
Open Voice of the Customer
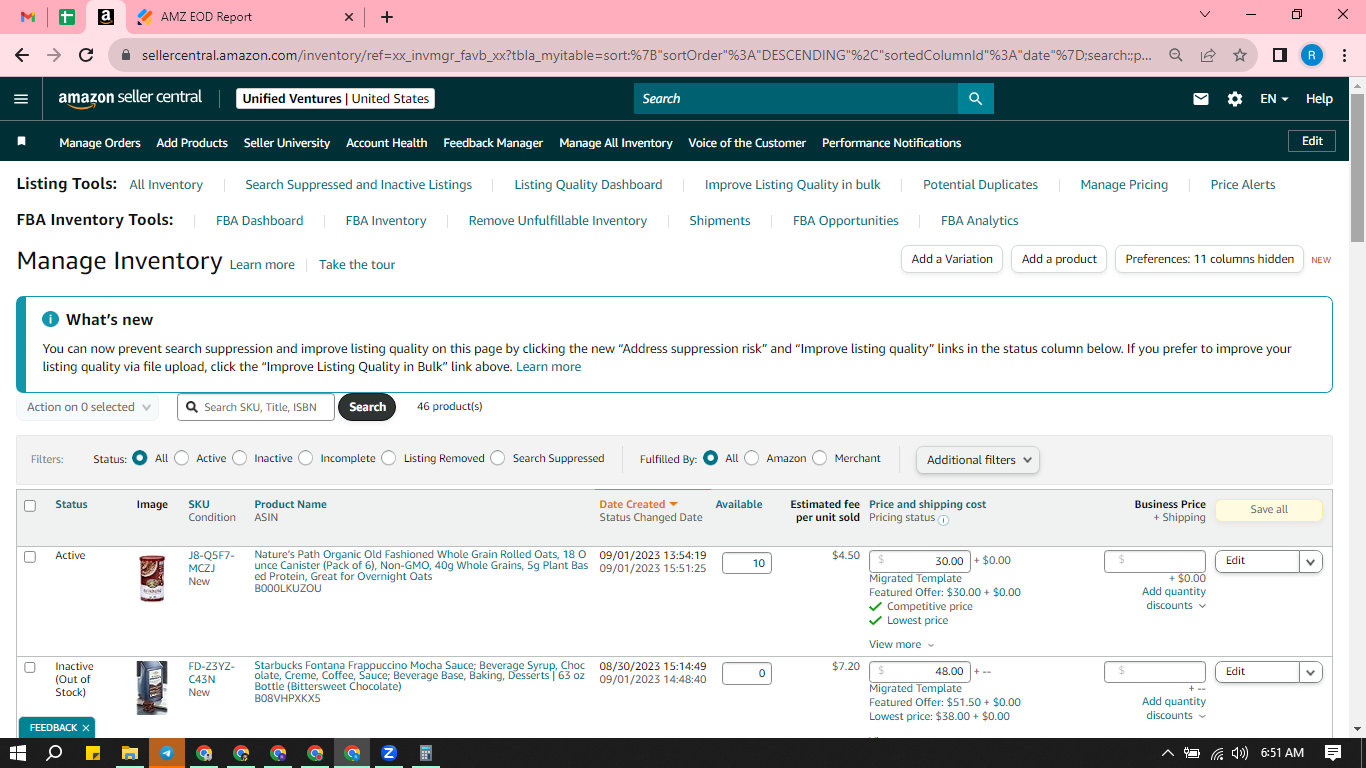(x=747, y=143)
